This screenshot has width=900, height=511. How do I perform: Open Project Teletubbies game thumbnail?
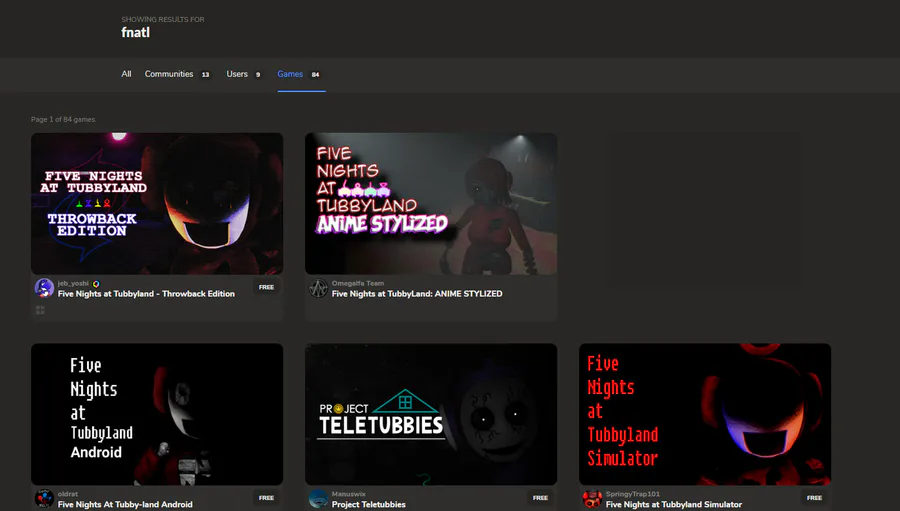click(431, 414)
